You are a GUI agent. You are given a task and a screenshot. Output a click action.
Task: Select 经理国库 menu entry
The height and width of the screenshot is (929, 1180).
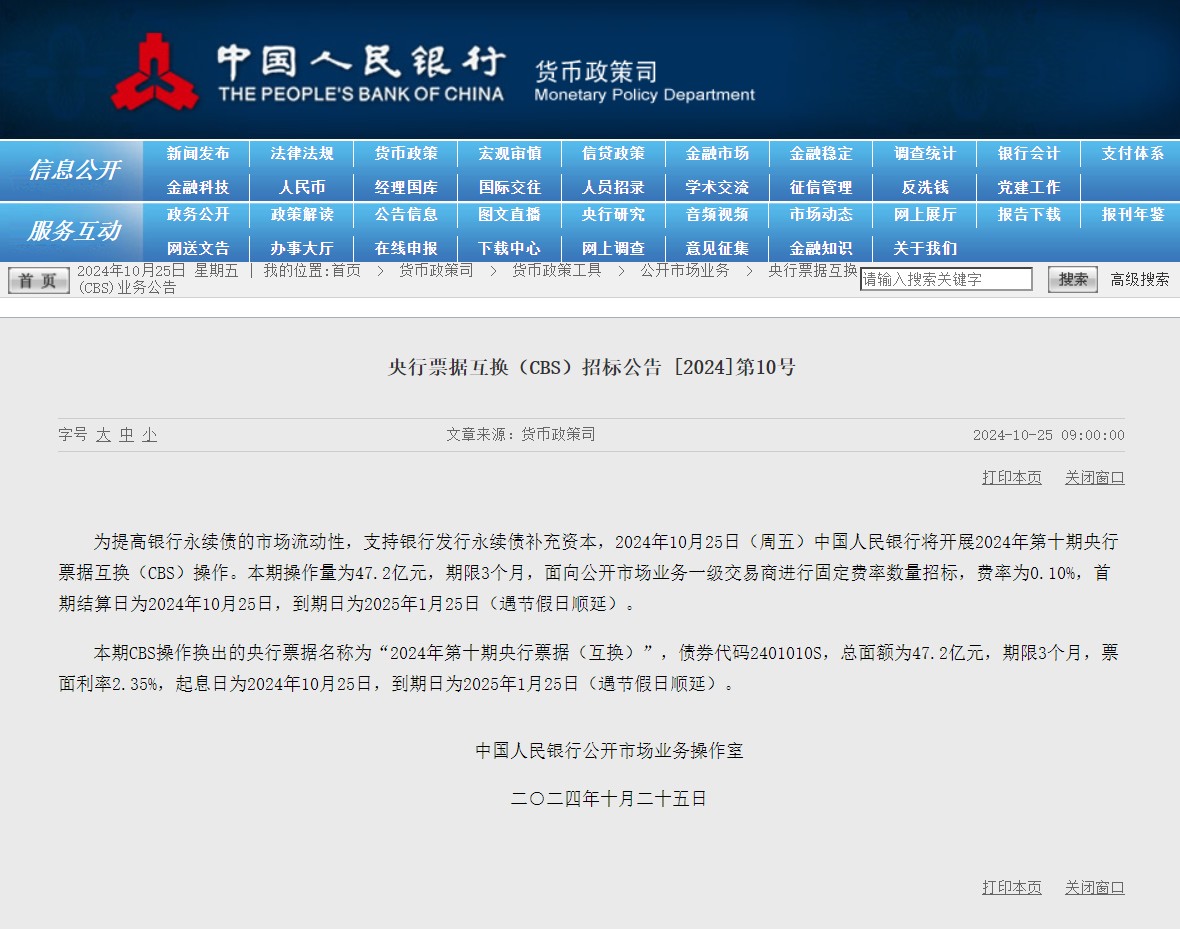coord(406,187)
